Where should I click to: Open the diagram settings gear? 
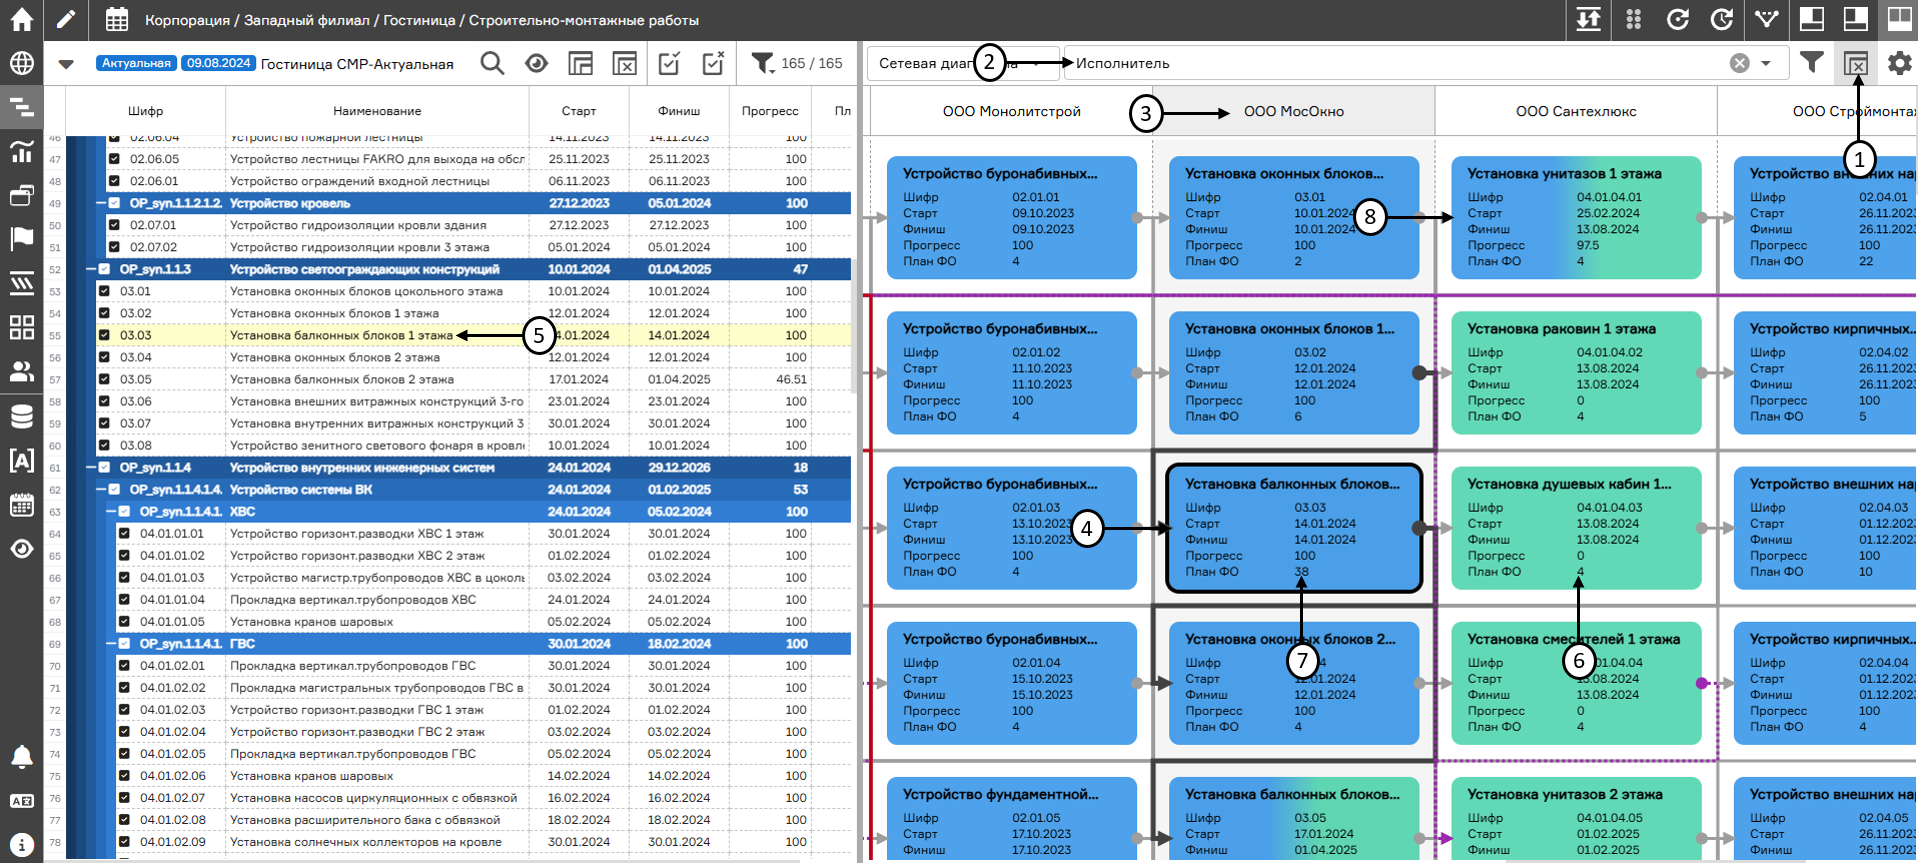click(1899, 63)
